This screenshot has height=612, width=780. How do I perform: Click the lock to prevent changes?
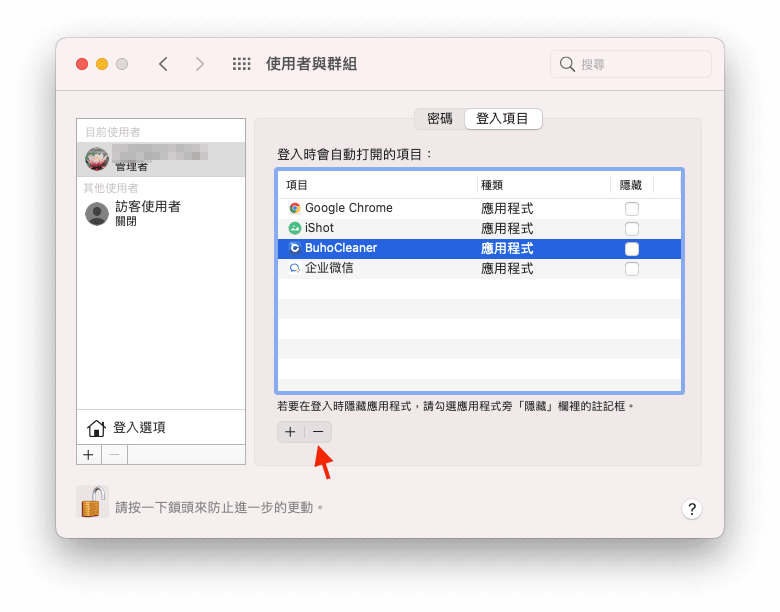[93, 502]
